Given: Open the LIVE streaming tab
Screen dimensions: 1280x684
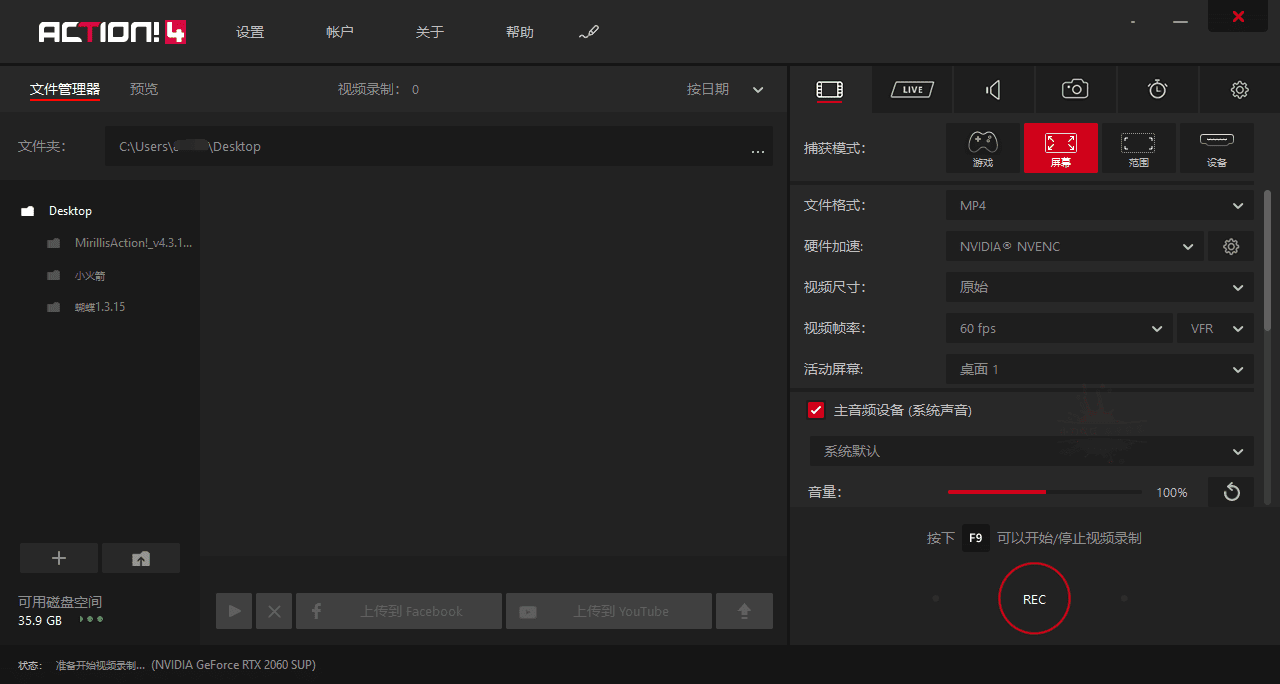Looking at the screenshot, I should click(x=911, y=89).
